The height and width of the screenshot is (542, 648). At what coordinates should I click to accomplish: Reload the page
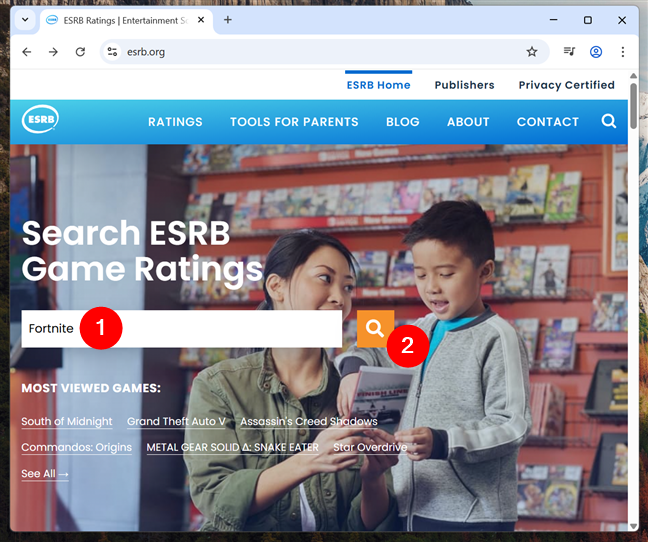80,52
